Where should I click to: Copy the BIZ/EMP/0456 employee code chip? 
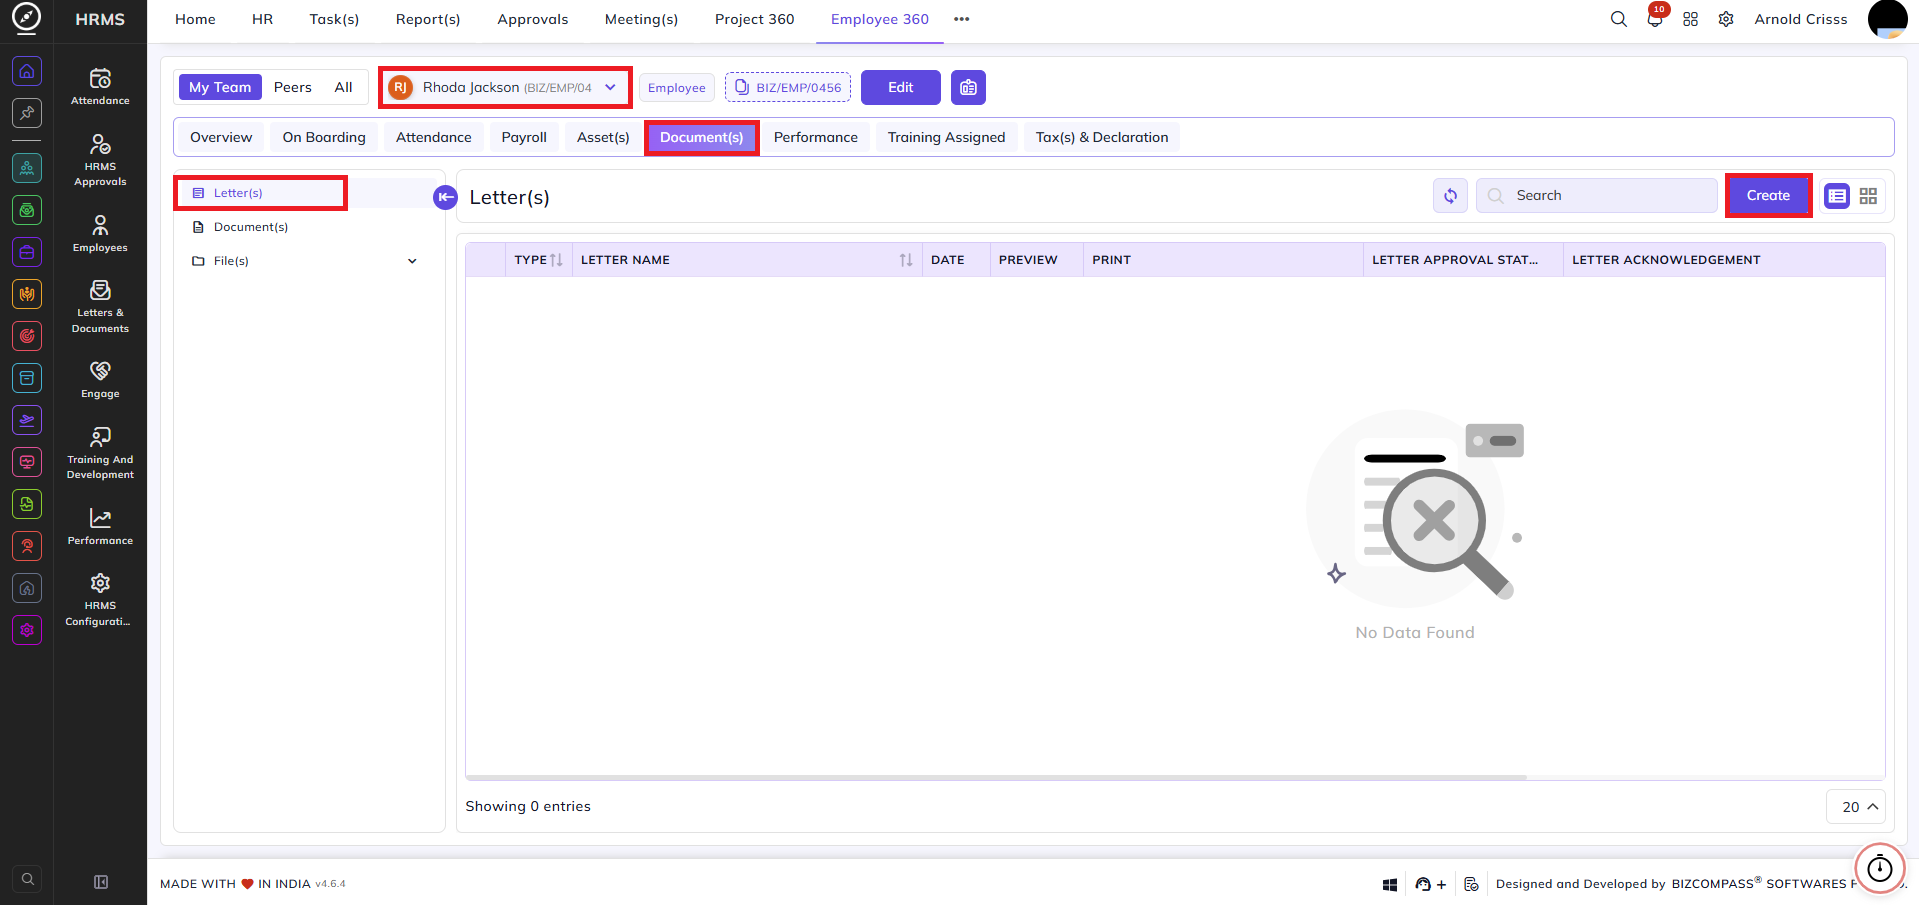(x=788, y=88)
